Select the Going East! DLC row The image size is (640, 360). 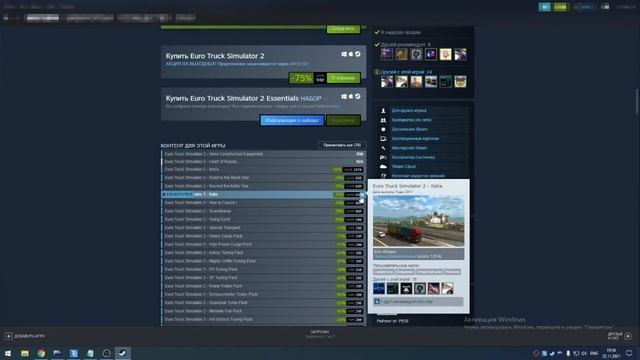264,220
